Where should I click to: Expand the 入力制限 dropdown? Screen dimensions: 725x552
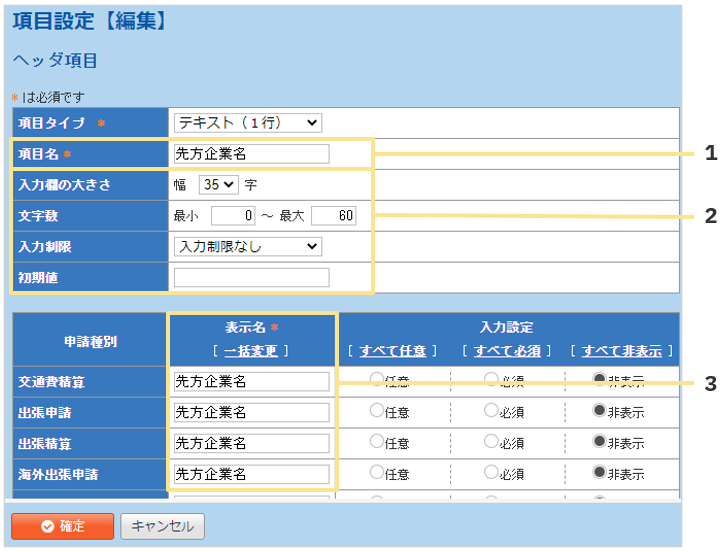pos(248,246)
